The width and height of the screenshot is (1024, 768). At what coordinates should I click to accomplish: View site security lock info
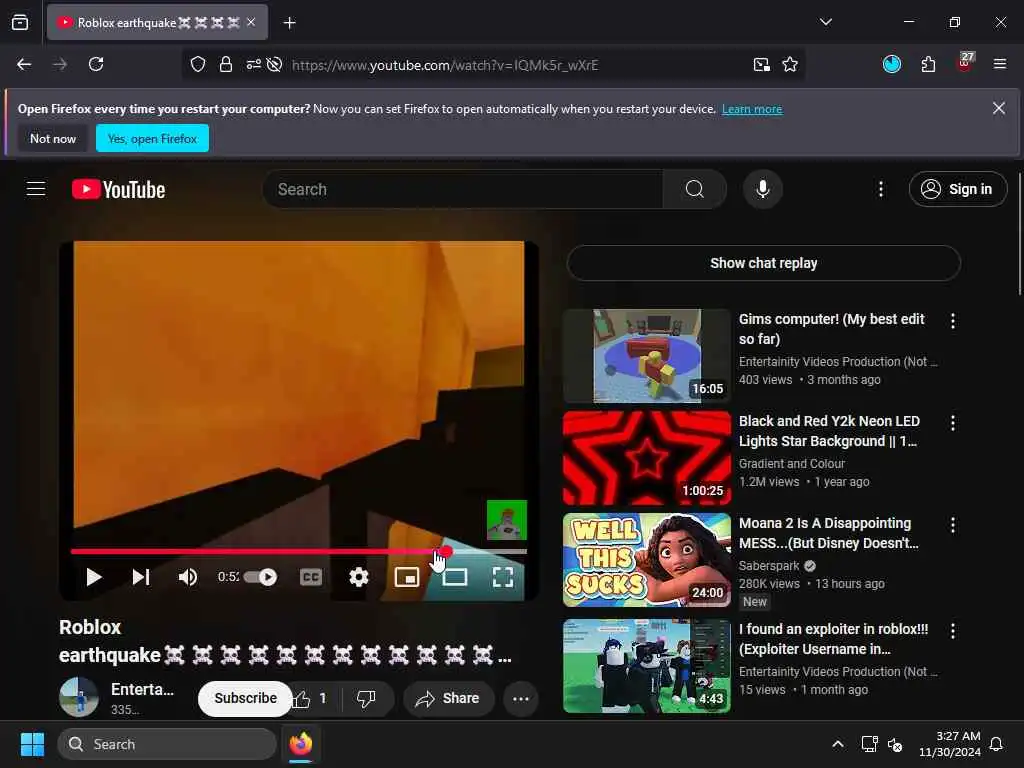(x=226, y=64)
